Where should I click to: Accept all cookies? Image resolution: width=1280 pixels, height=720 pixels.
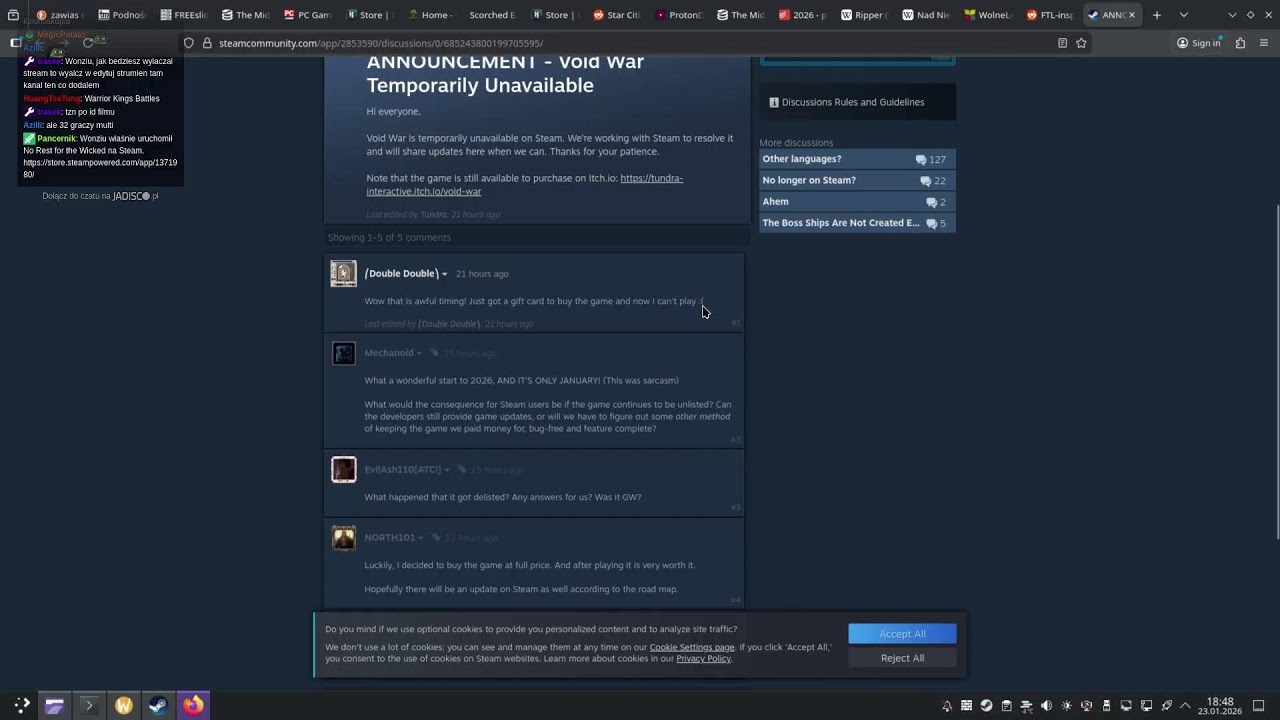pos(902,634)
